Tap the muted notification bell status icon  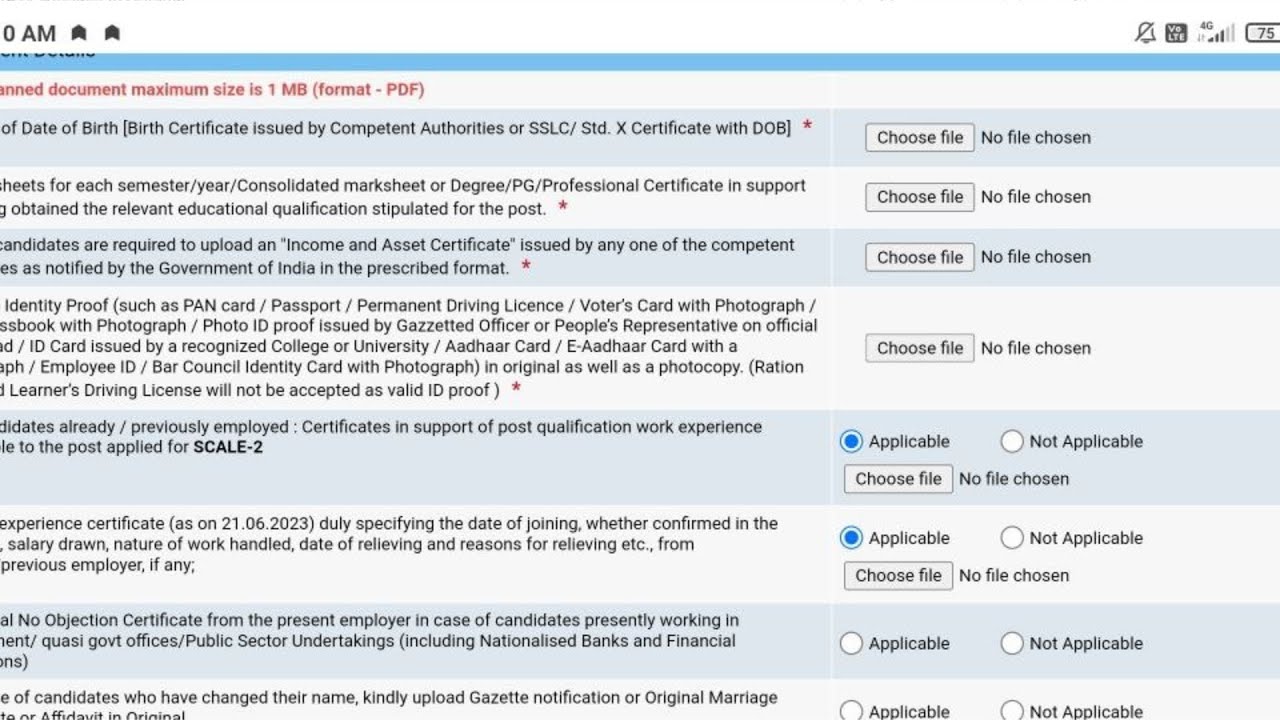click(1146, 33)
